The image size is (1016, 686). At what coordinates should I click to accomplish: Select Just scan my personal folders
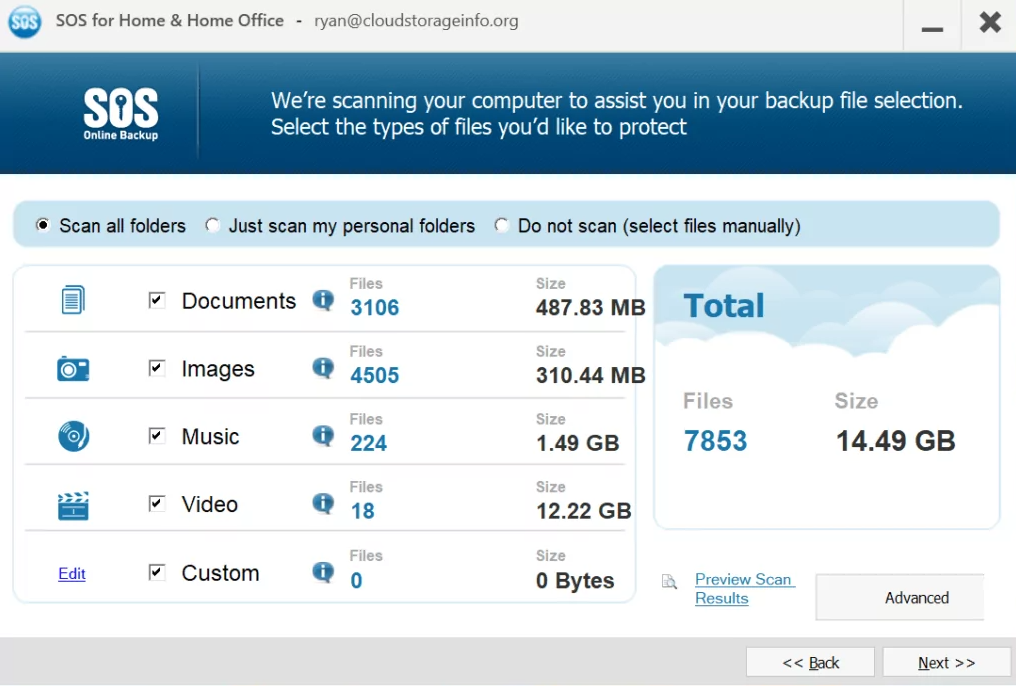[x=213, y=225]
